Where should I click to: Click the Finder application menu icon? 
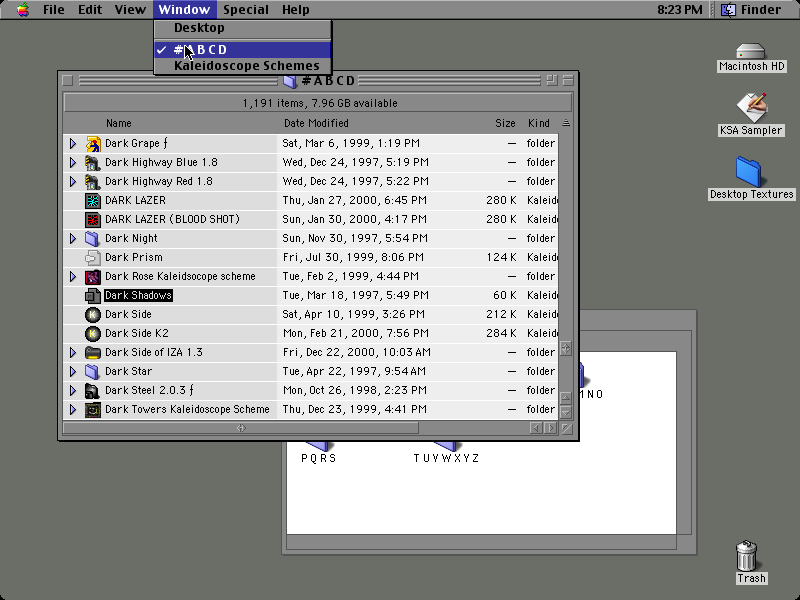point(729,9)
